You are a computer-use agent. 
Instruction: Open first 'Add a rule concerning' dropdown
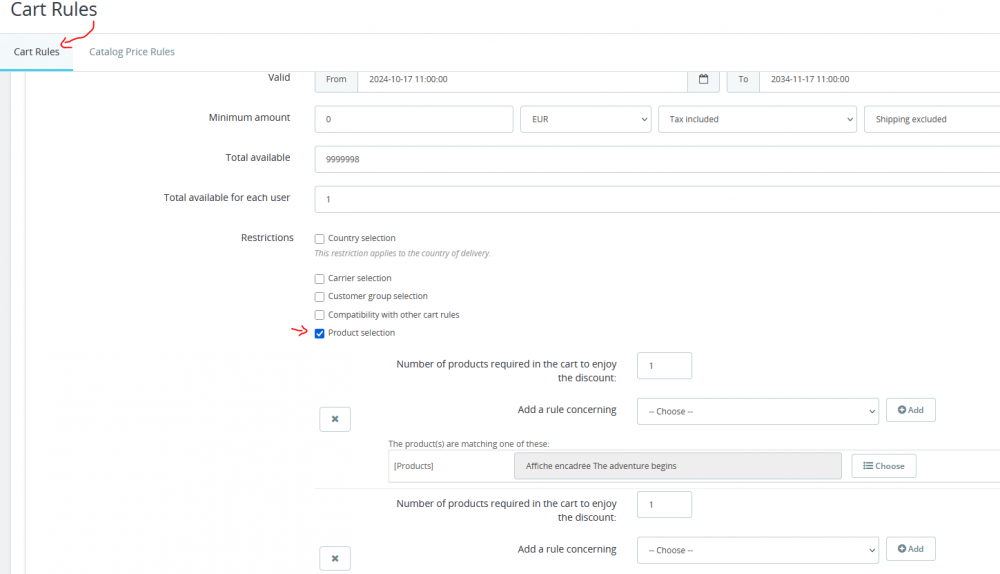pyautogui.click(x=757, y=411)
